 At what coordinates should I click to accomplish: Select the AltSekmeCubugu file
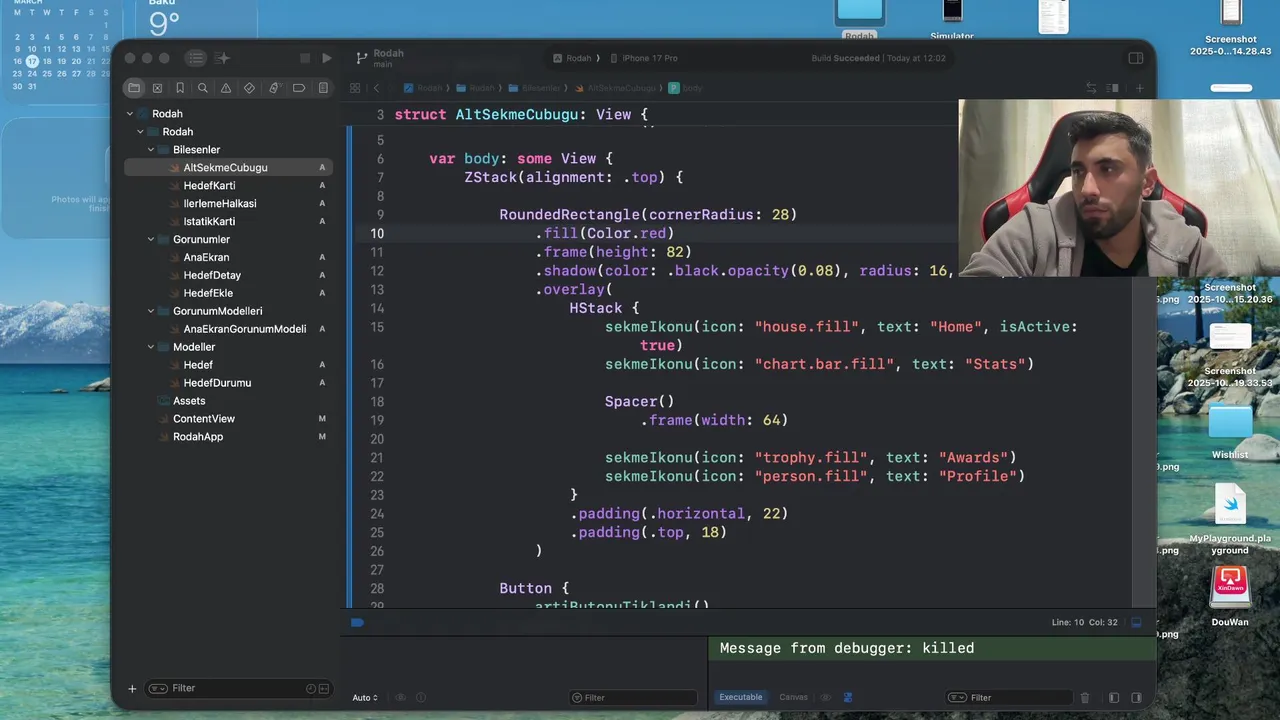click(x=228, y=168)
